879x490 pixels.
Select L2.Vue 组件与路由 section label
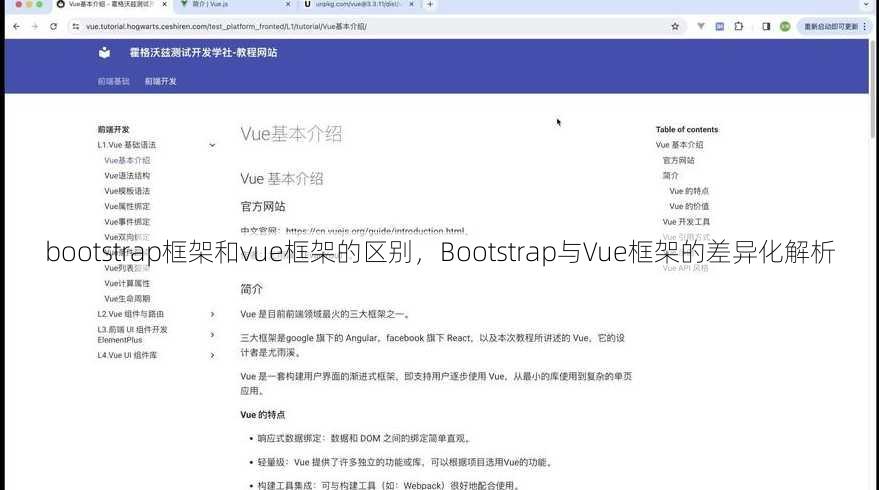[x=131, y=315]
